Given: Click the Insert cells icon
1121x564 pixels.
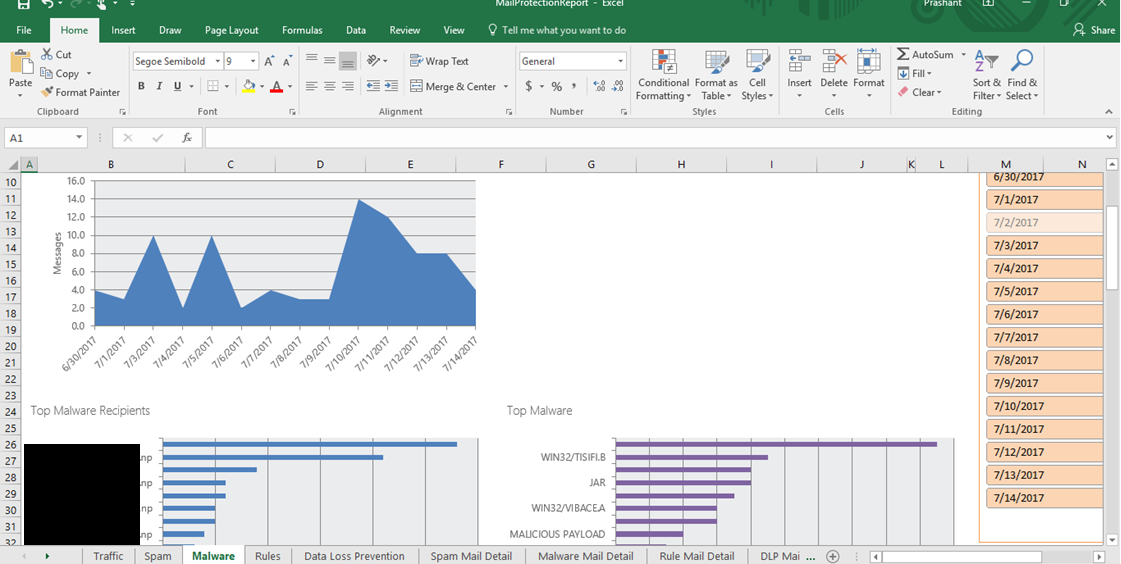Looking at the screenshot, I should click(799, 62).
